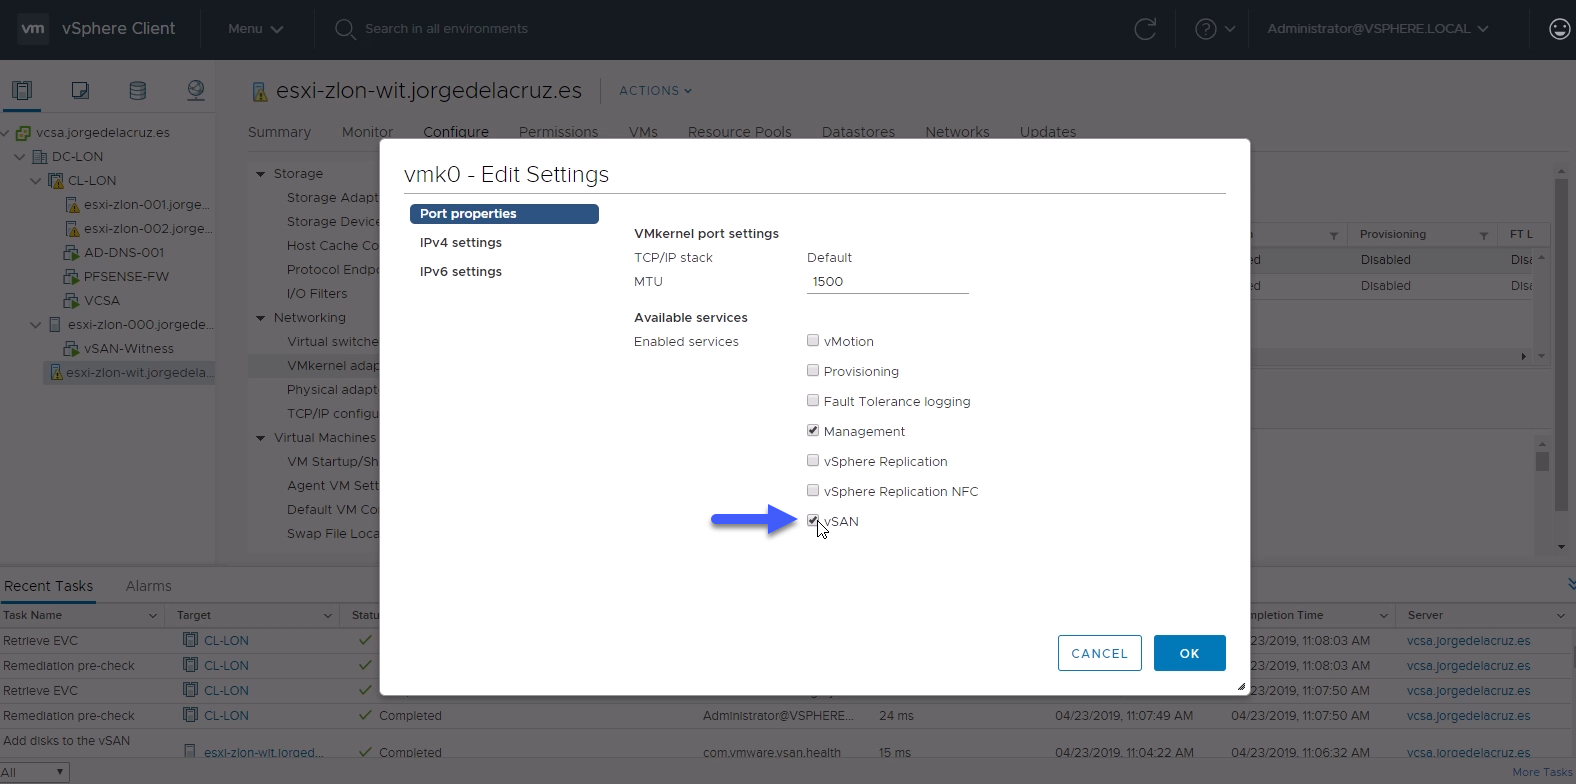Screen dimensions: 1576x784
Task: Select IPv6 settings section
Action: coord(461,272)
